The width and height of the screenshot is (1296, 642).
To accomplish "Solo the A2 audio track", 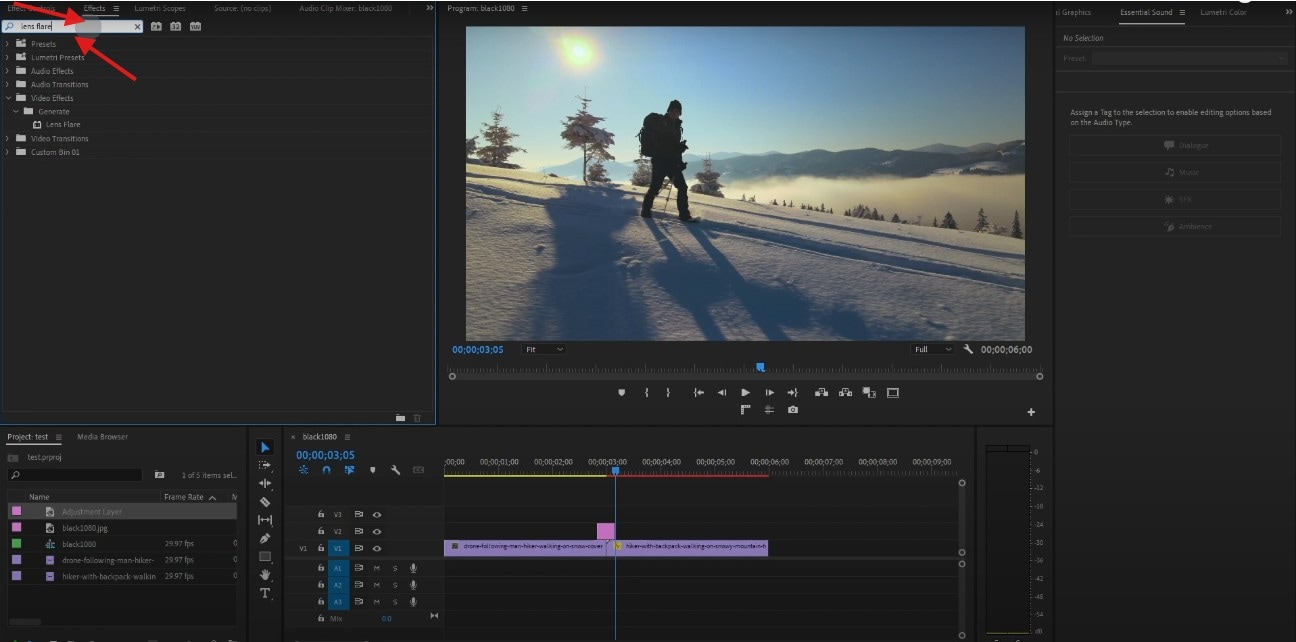I will pyautogui.click(x=395, y=584).
